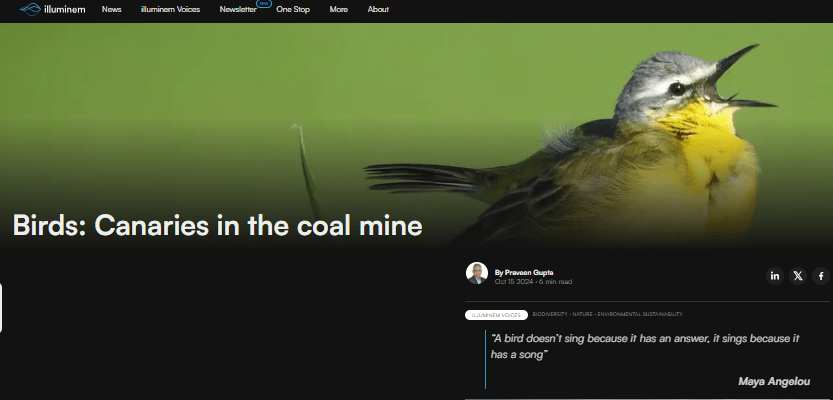
Task: Open the Newsletter page
Action: [238, 9]
